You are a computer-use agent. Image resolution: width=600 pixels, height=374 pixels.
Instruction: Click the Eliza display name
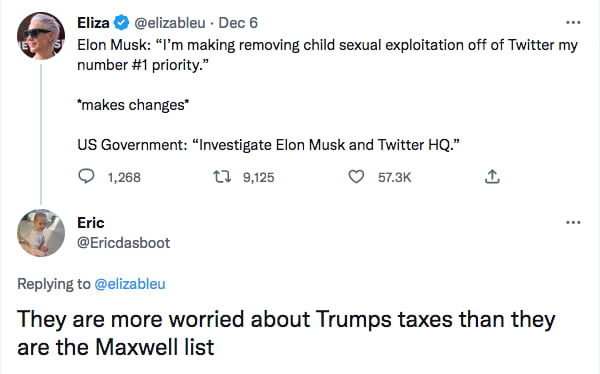point(93,23)
